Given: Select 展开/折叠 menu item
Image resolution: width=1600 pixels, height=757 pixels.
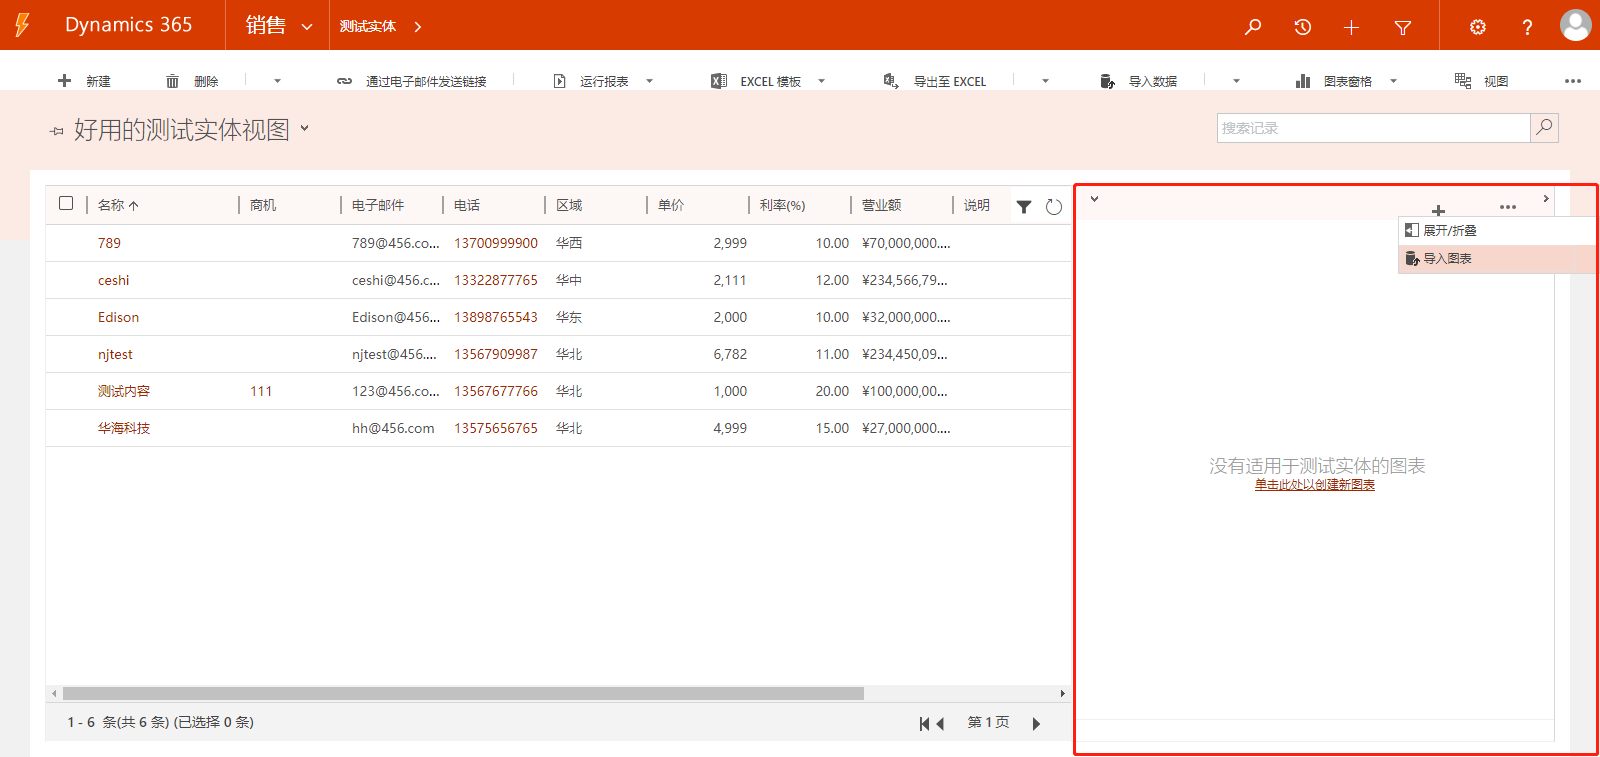Looking at the screenshot, I should 1496,231.
